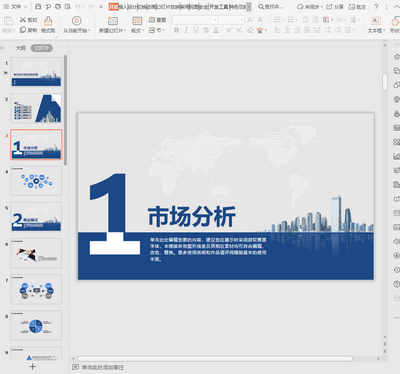Screen dimensions: 400x374
Task: Collapse the slide panel with double chevron
Action: (2, 48)
